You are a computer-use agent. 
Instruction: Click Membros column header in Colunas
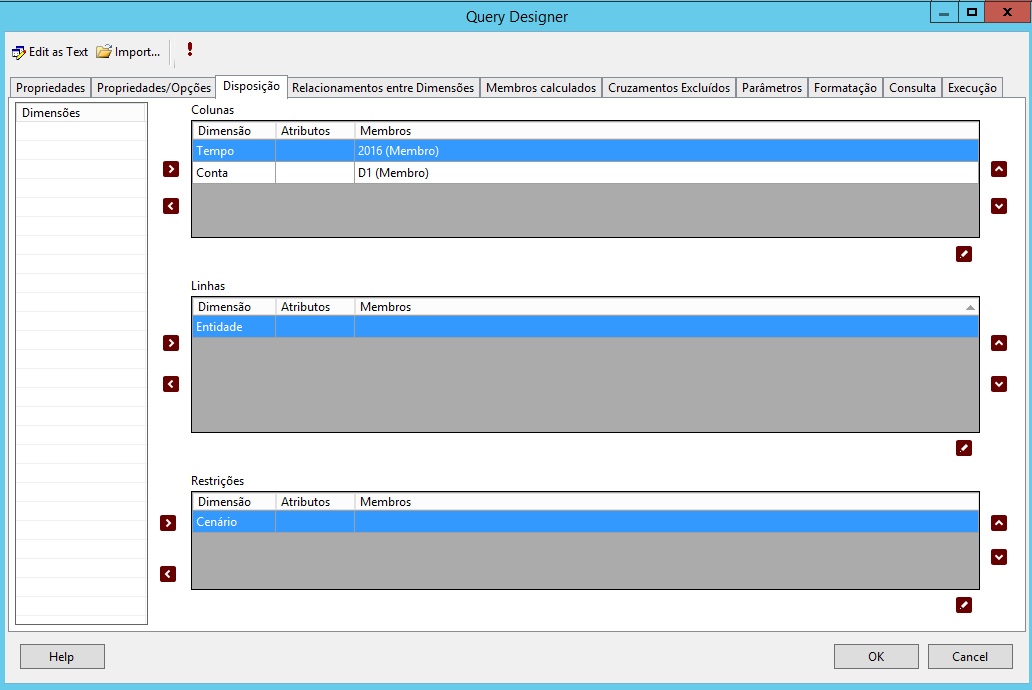click(x=666, y=130)
